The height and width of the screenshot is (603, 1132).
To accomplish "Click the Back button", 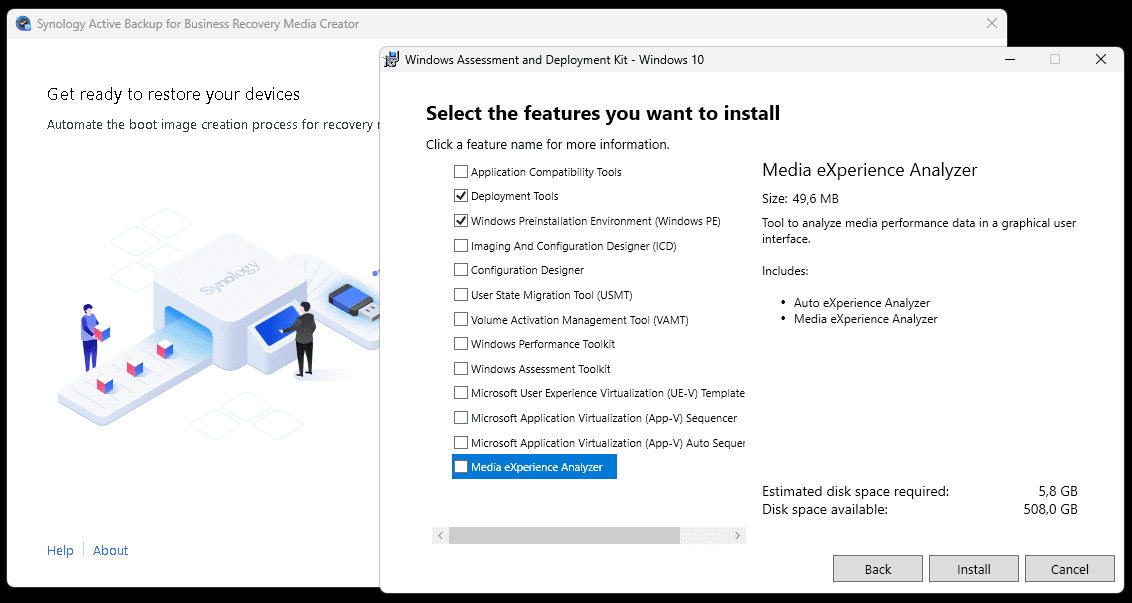I will point(878,568).
